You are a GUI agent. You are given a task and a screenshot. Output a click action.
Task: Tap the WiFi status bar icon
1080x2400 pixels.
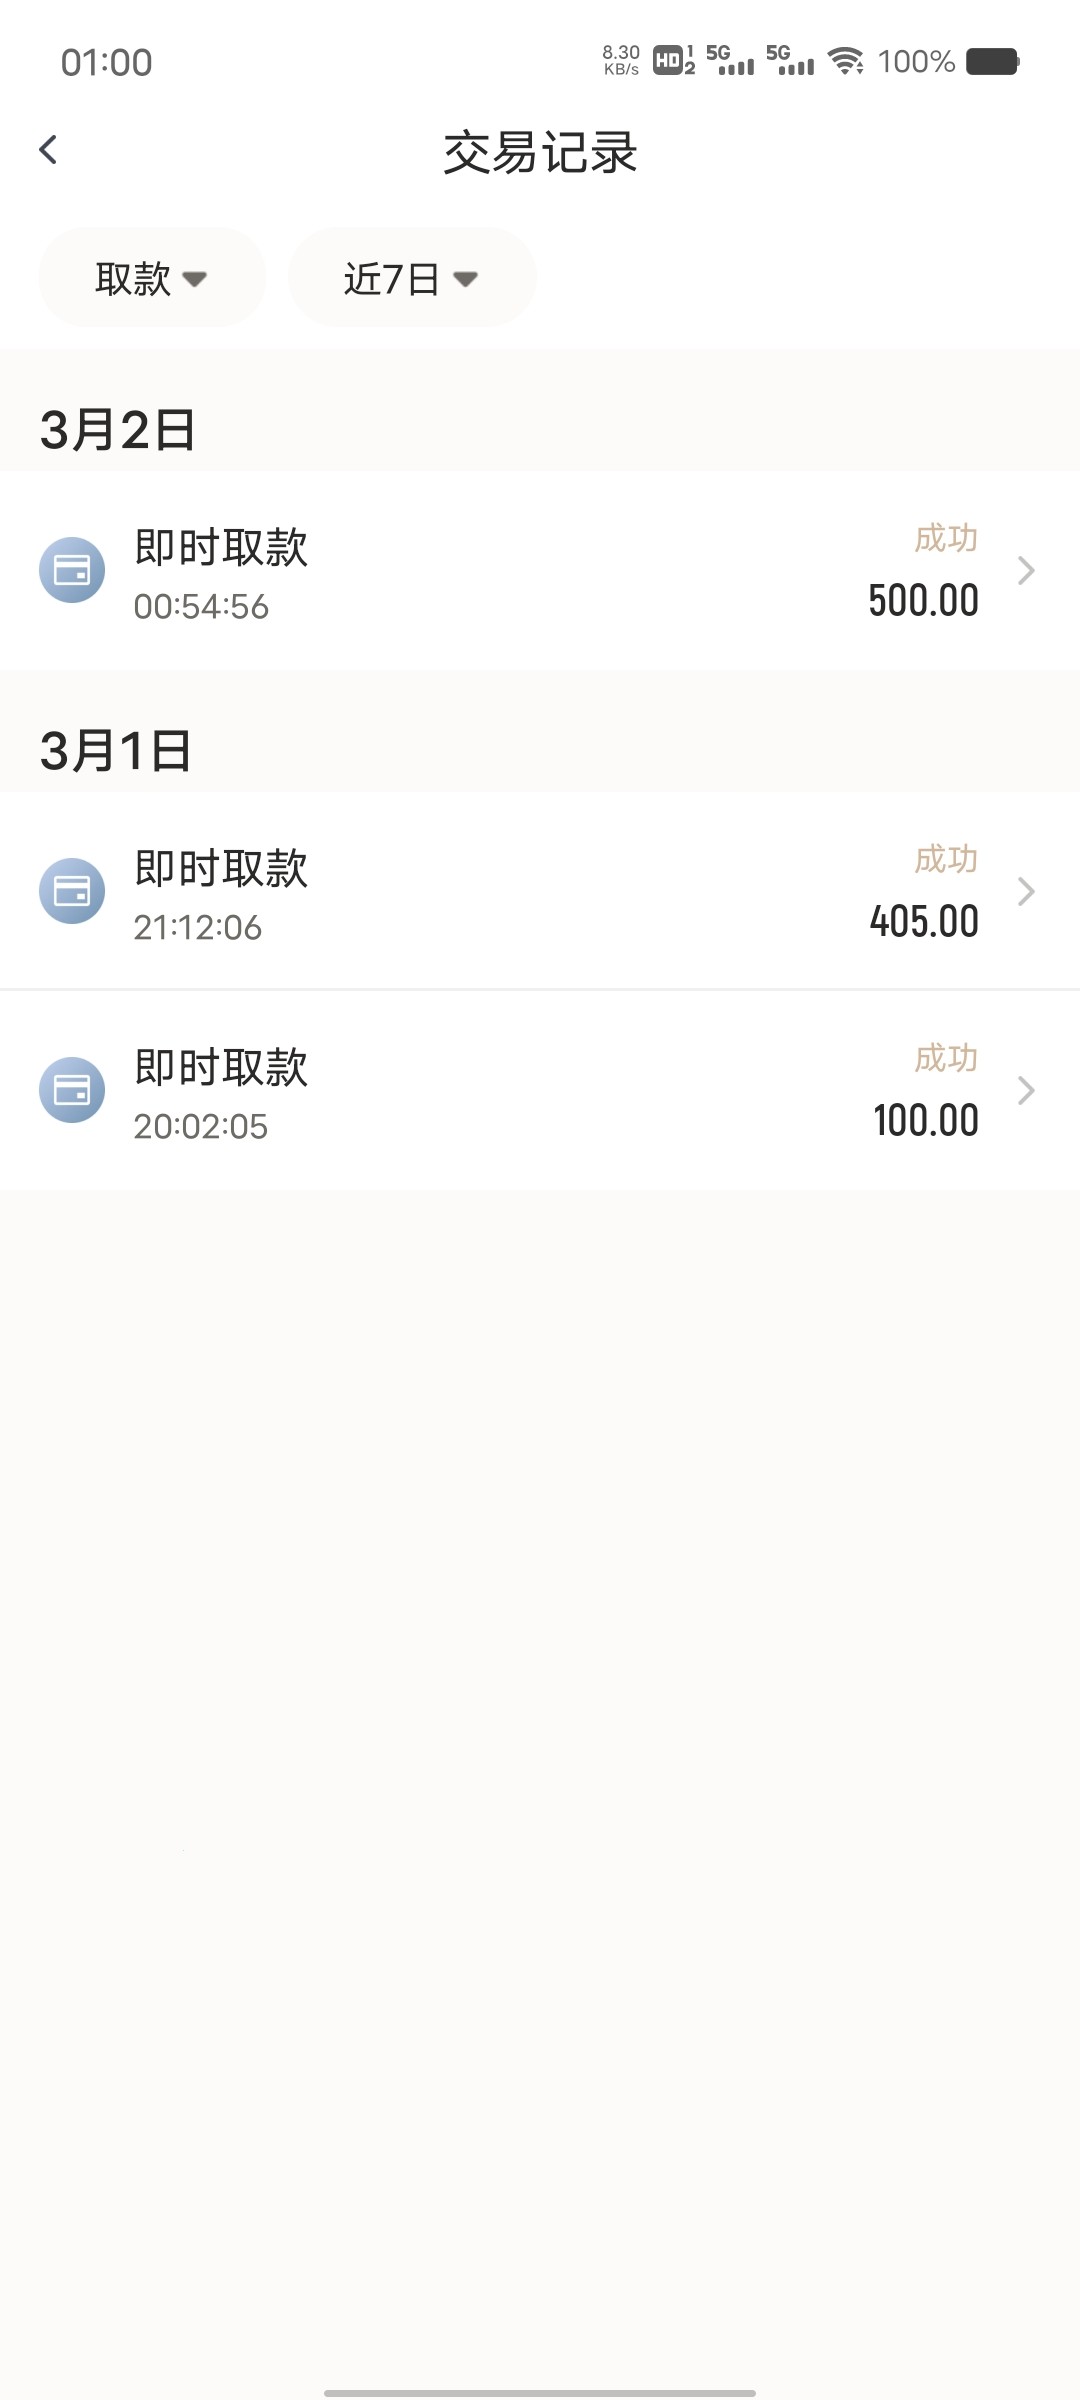(846, 62)
